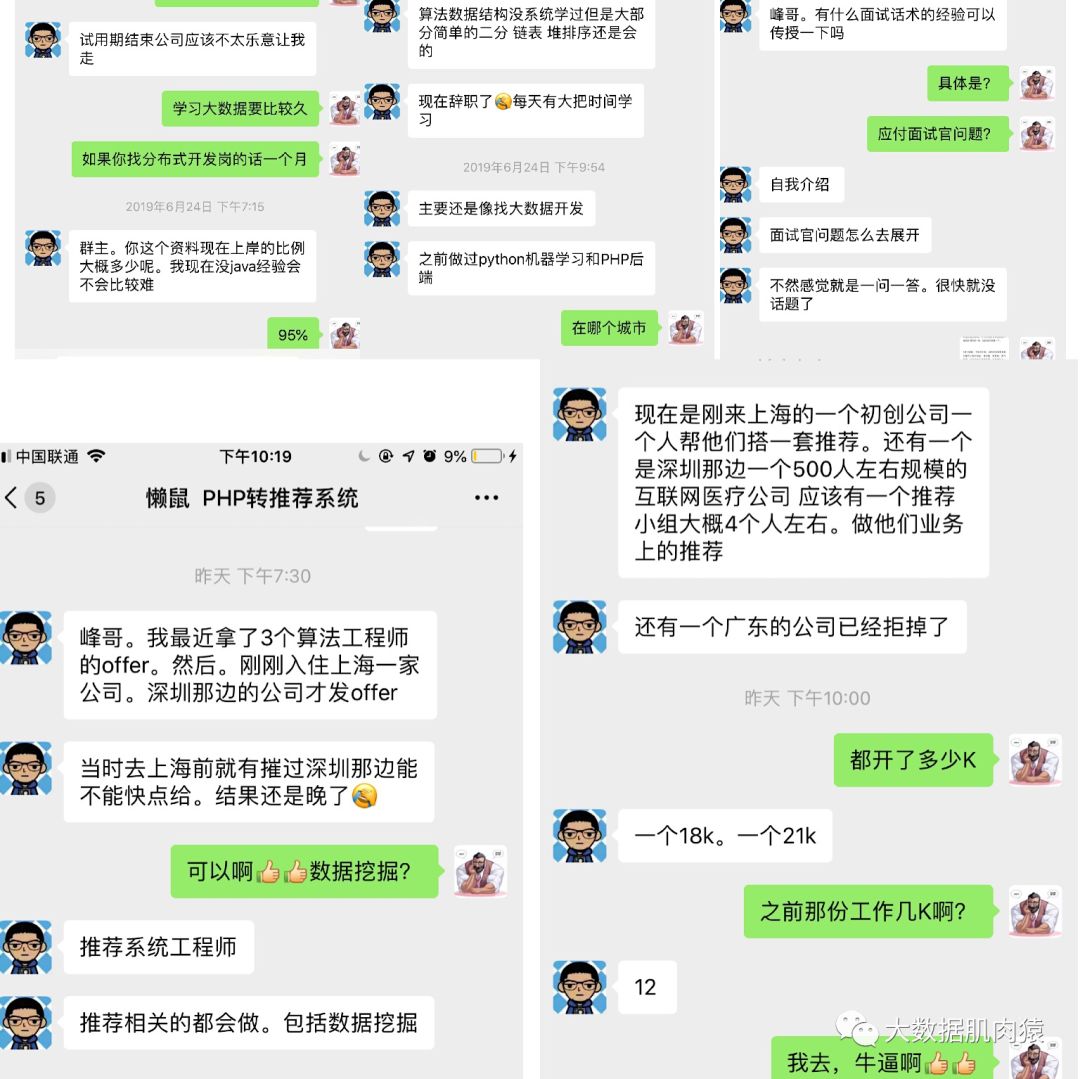Tap the location arrow status icon
1080x1079 pixels.
pyautogui.click(x=408, y=456)
